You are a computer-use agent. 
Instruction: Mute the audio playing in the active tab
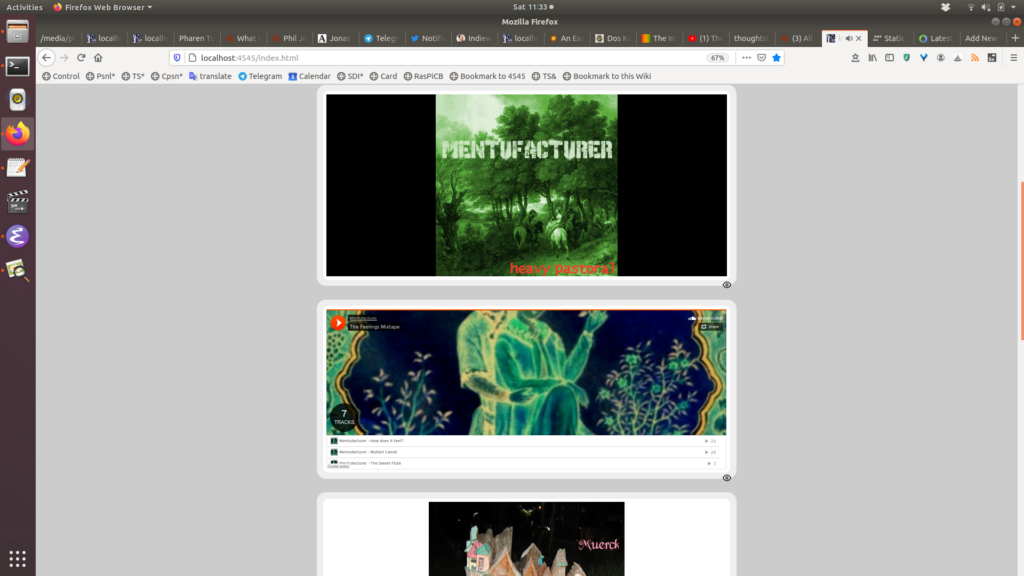849,39
